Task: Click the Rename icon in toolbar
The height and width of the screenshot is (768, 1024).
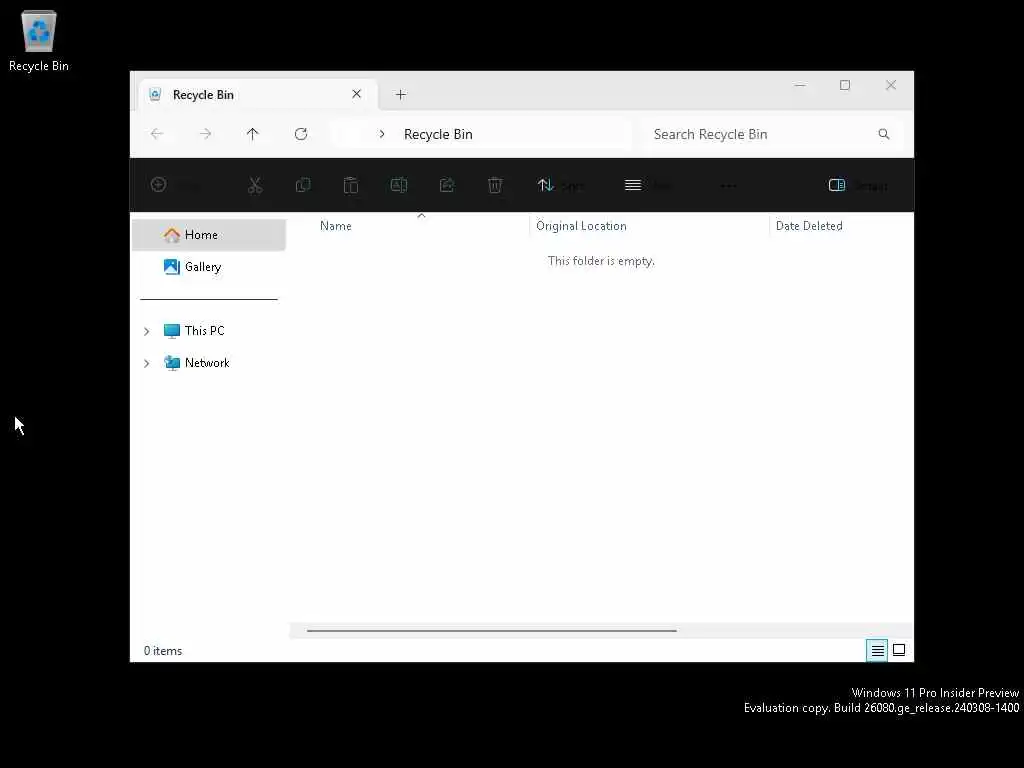Action: tap(399, 185)
